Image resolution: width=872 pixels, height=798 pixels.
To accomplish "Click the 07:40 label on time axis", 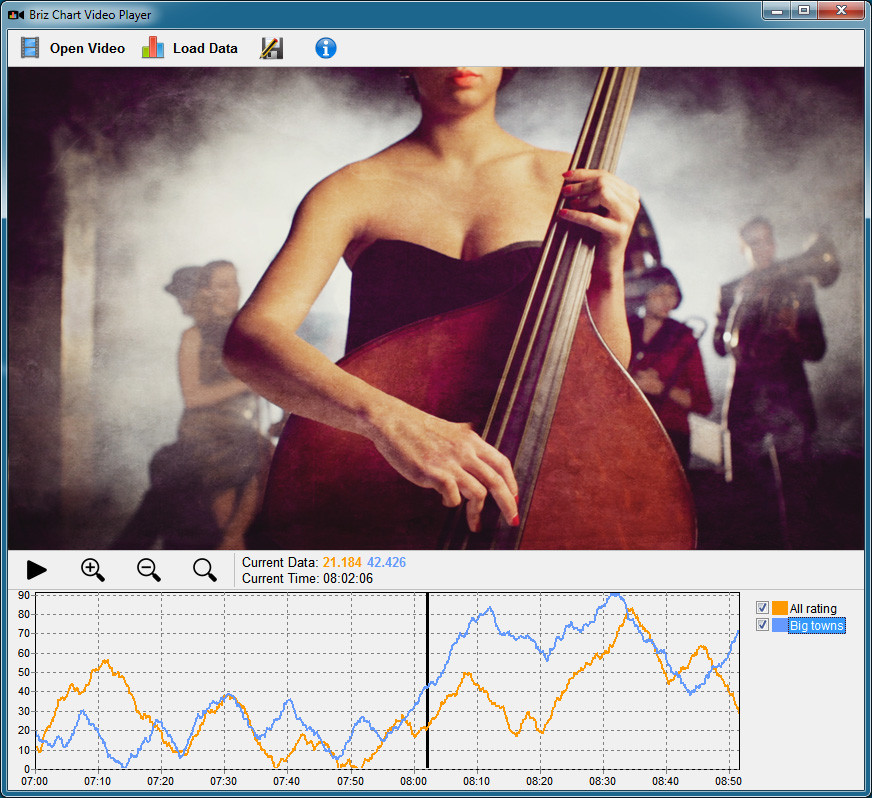I will [286, 781].
